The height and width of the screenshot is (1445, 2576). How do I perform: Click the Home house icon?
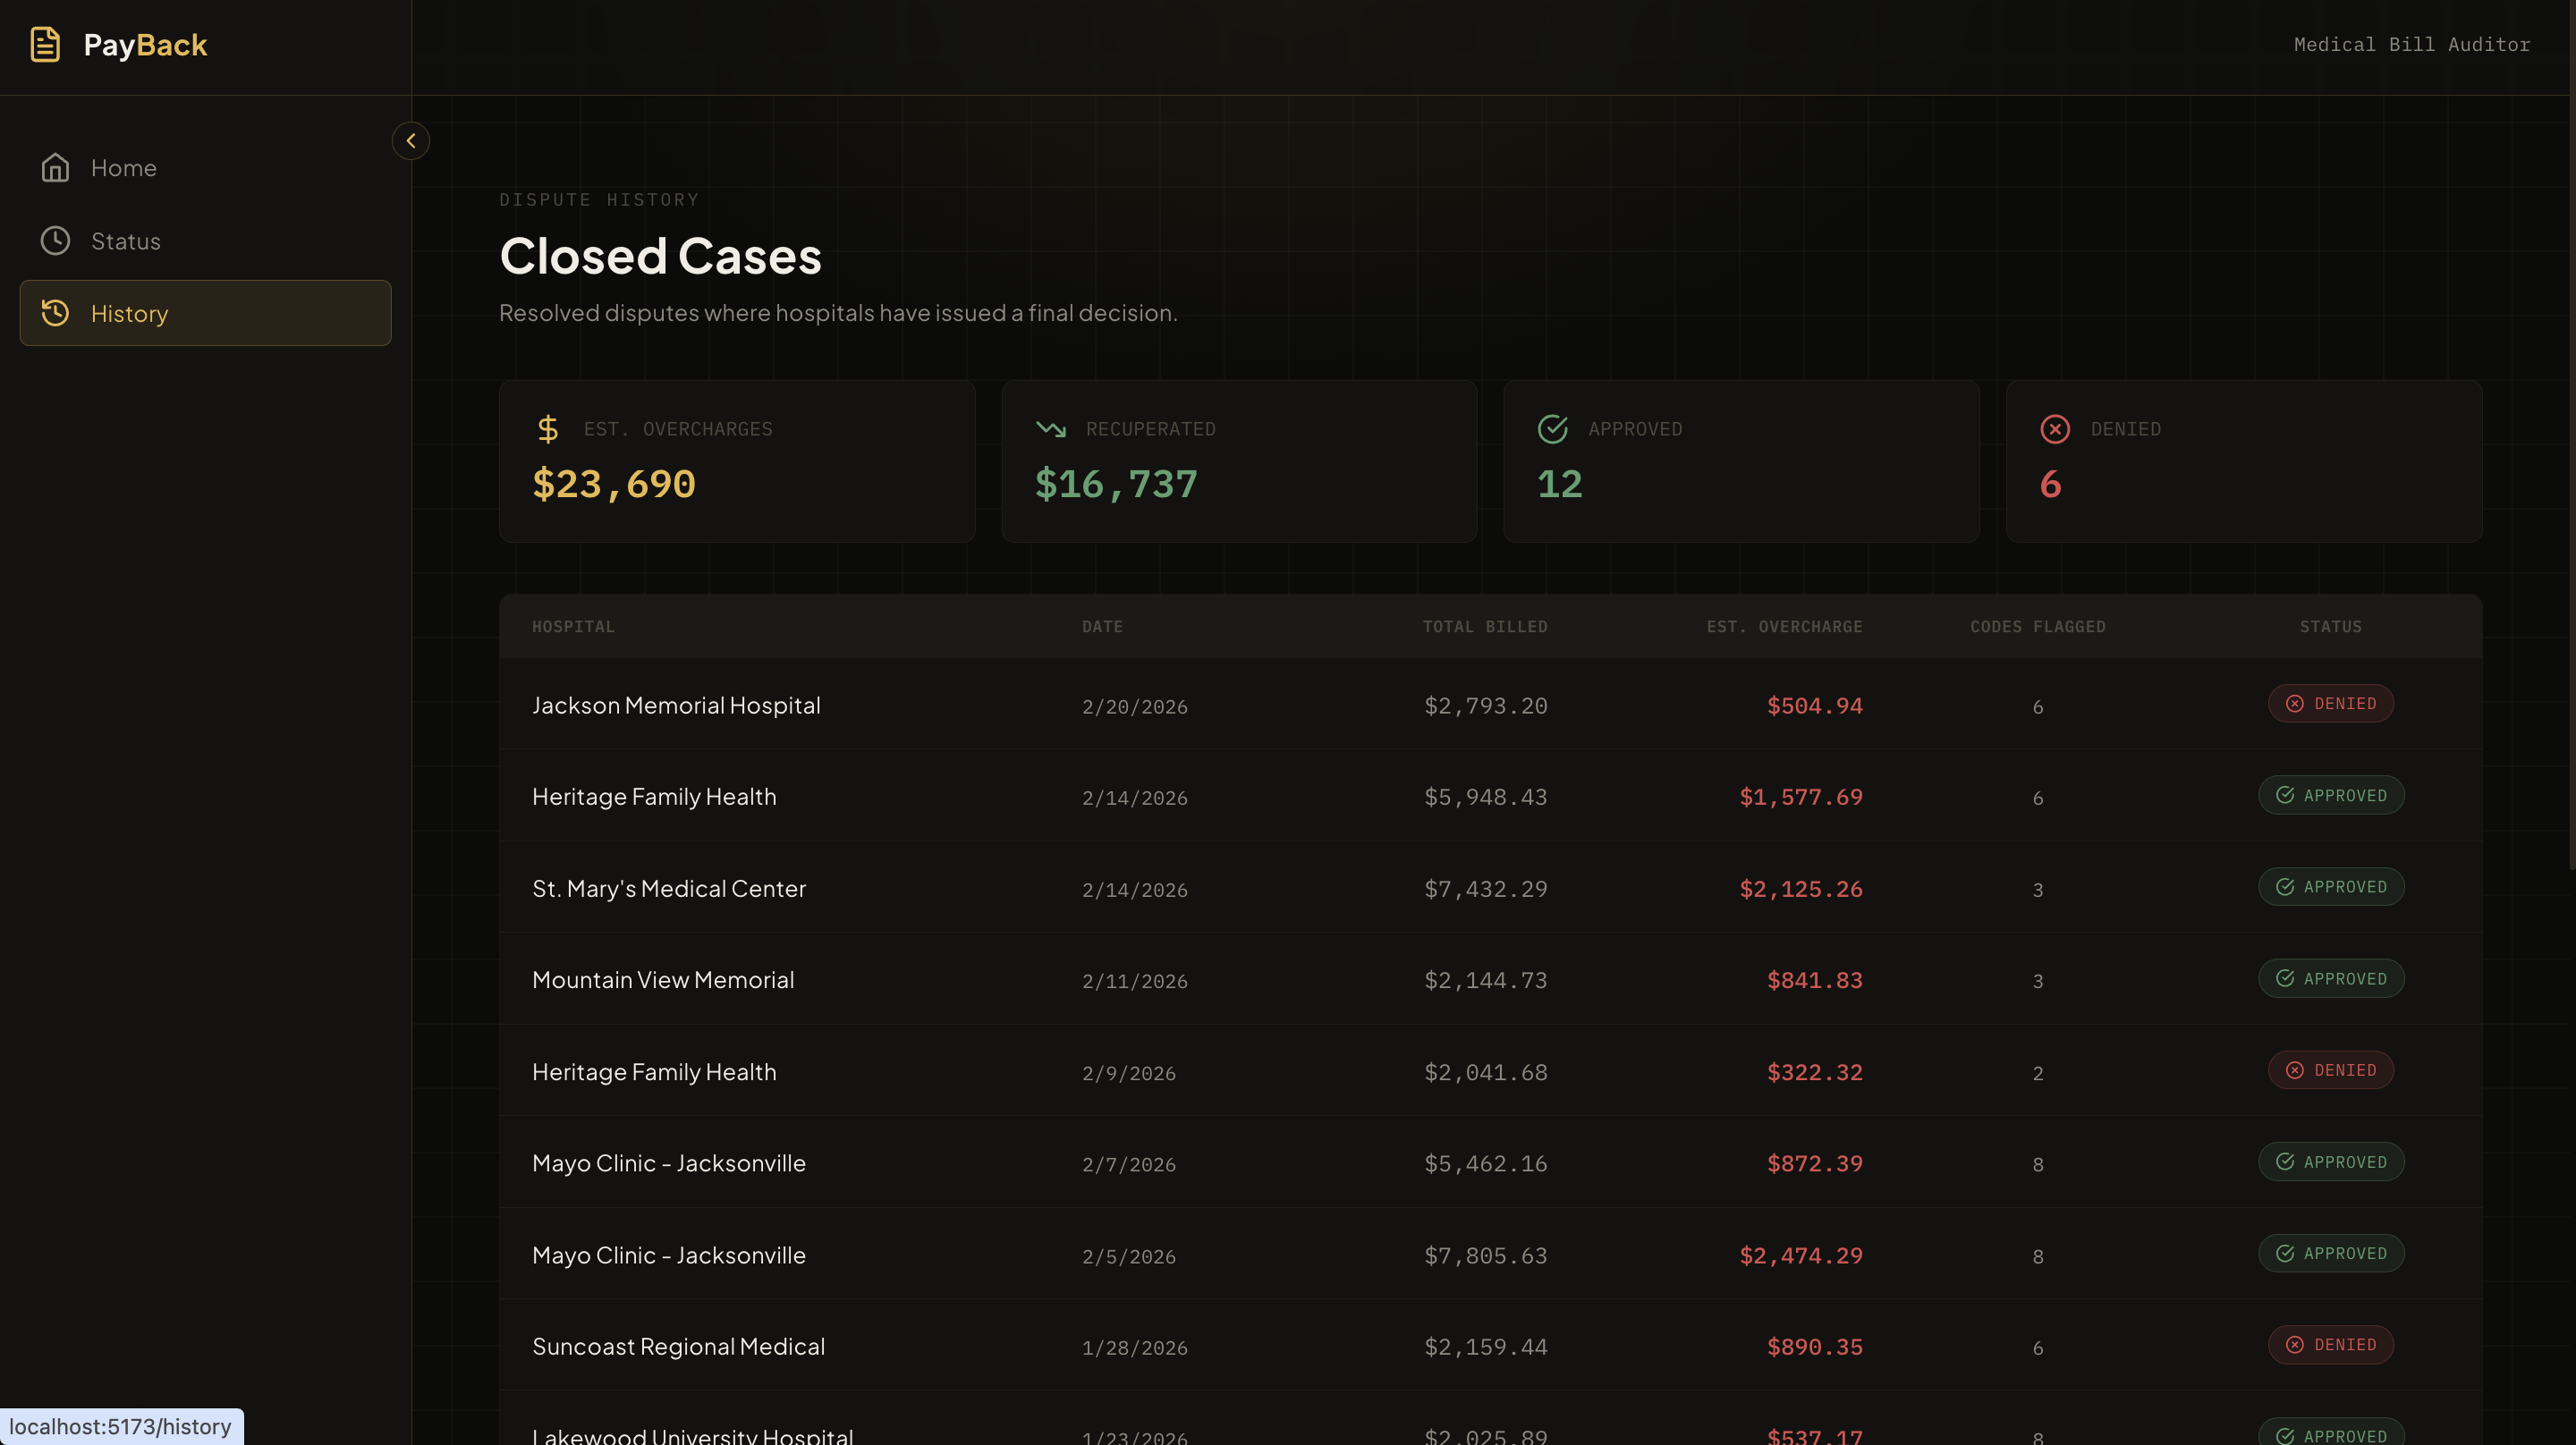(x=55, y=168)
